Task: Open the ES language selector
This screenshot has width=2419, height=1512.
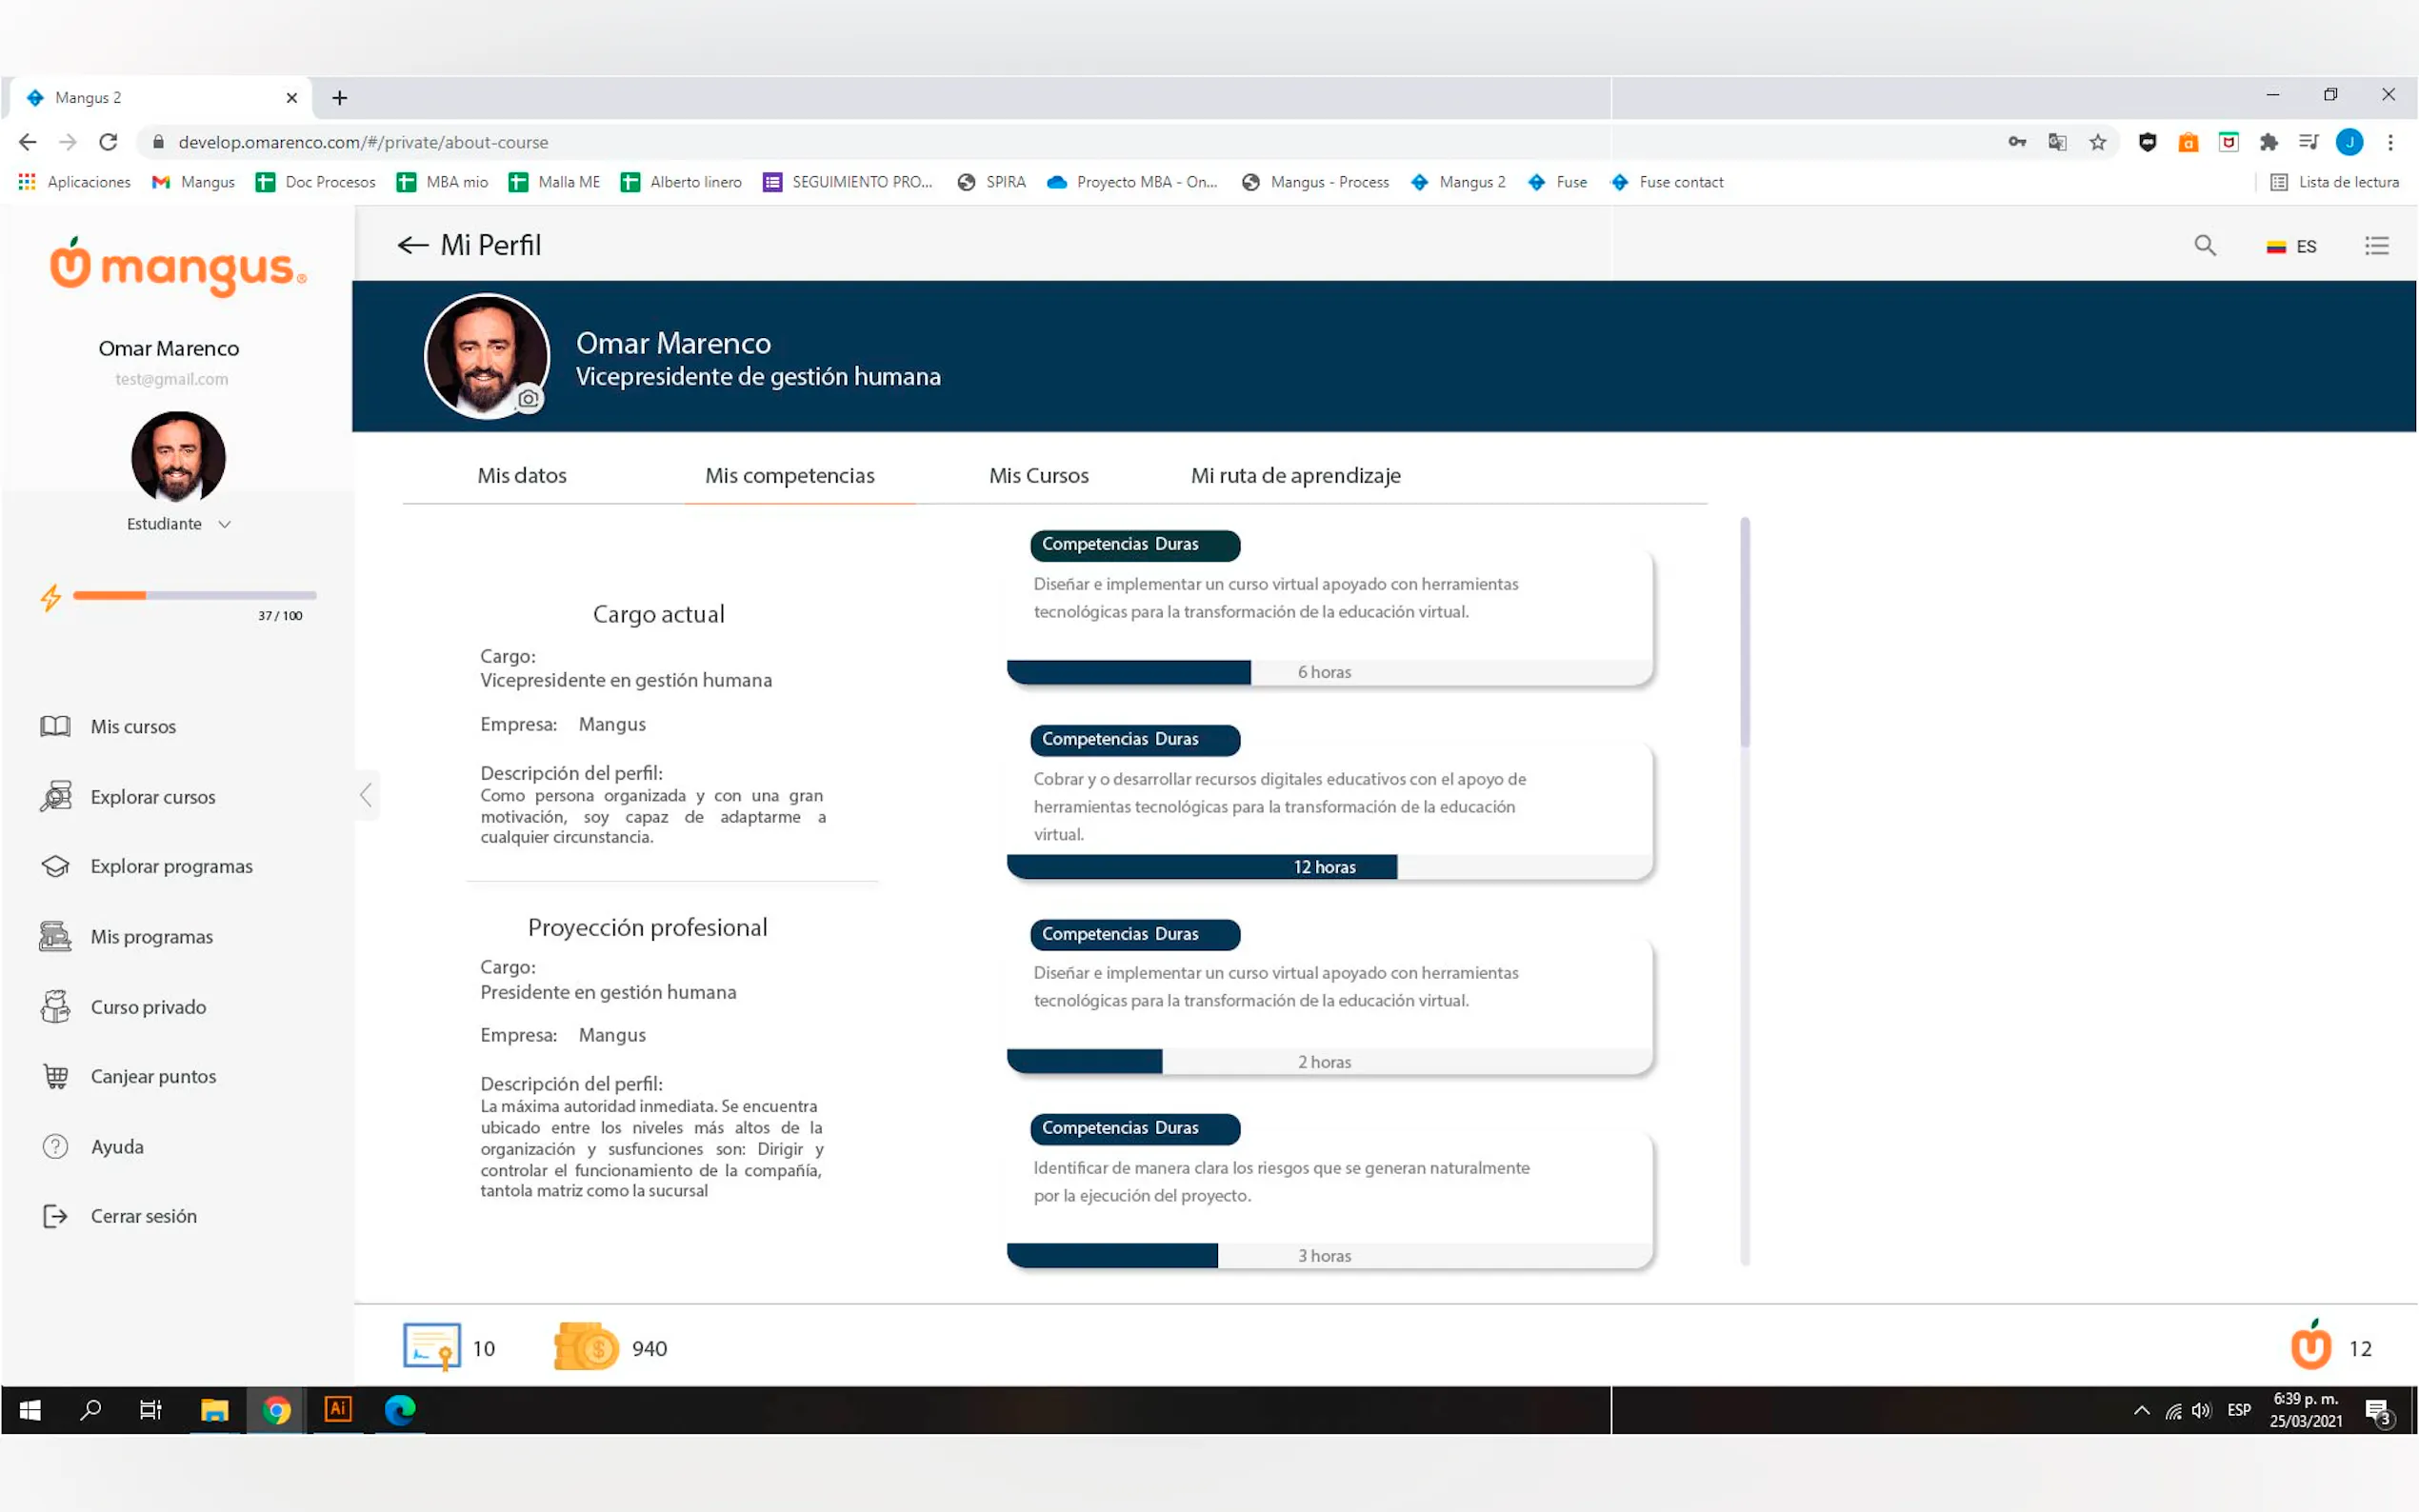Action: click(2291, 246)
